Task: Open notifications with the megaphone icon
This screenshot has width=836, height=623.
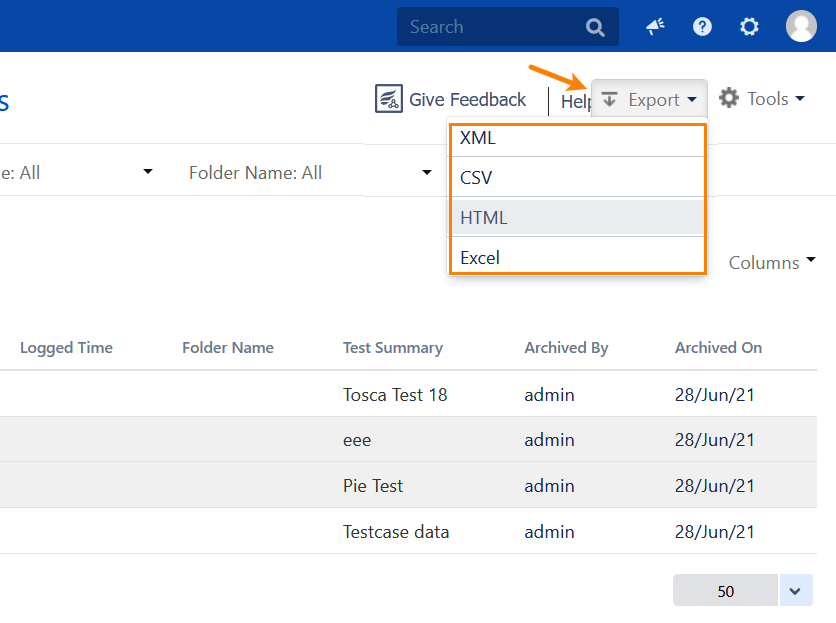Action: (654, 27)
